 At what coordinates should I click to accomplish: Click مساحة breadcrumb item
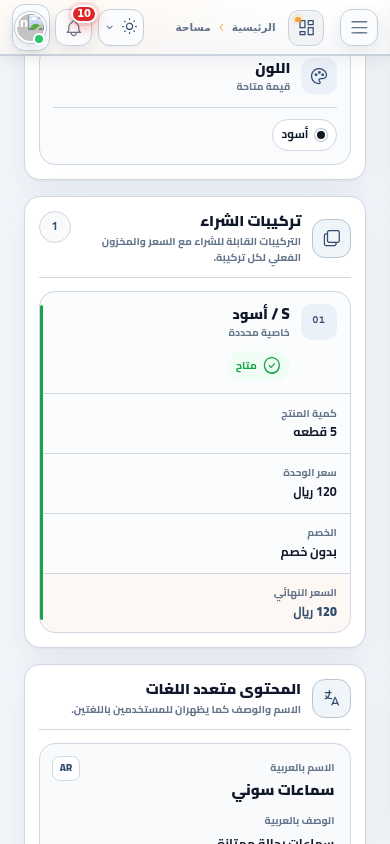[193, 27]
